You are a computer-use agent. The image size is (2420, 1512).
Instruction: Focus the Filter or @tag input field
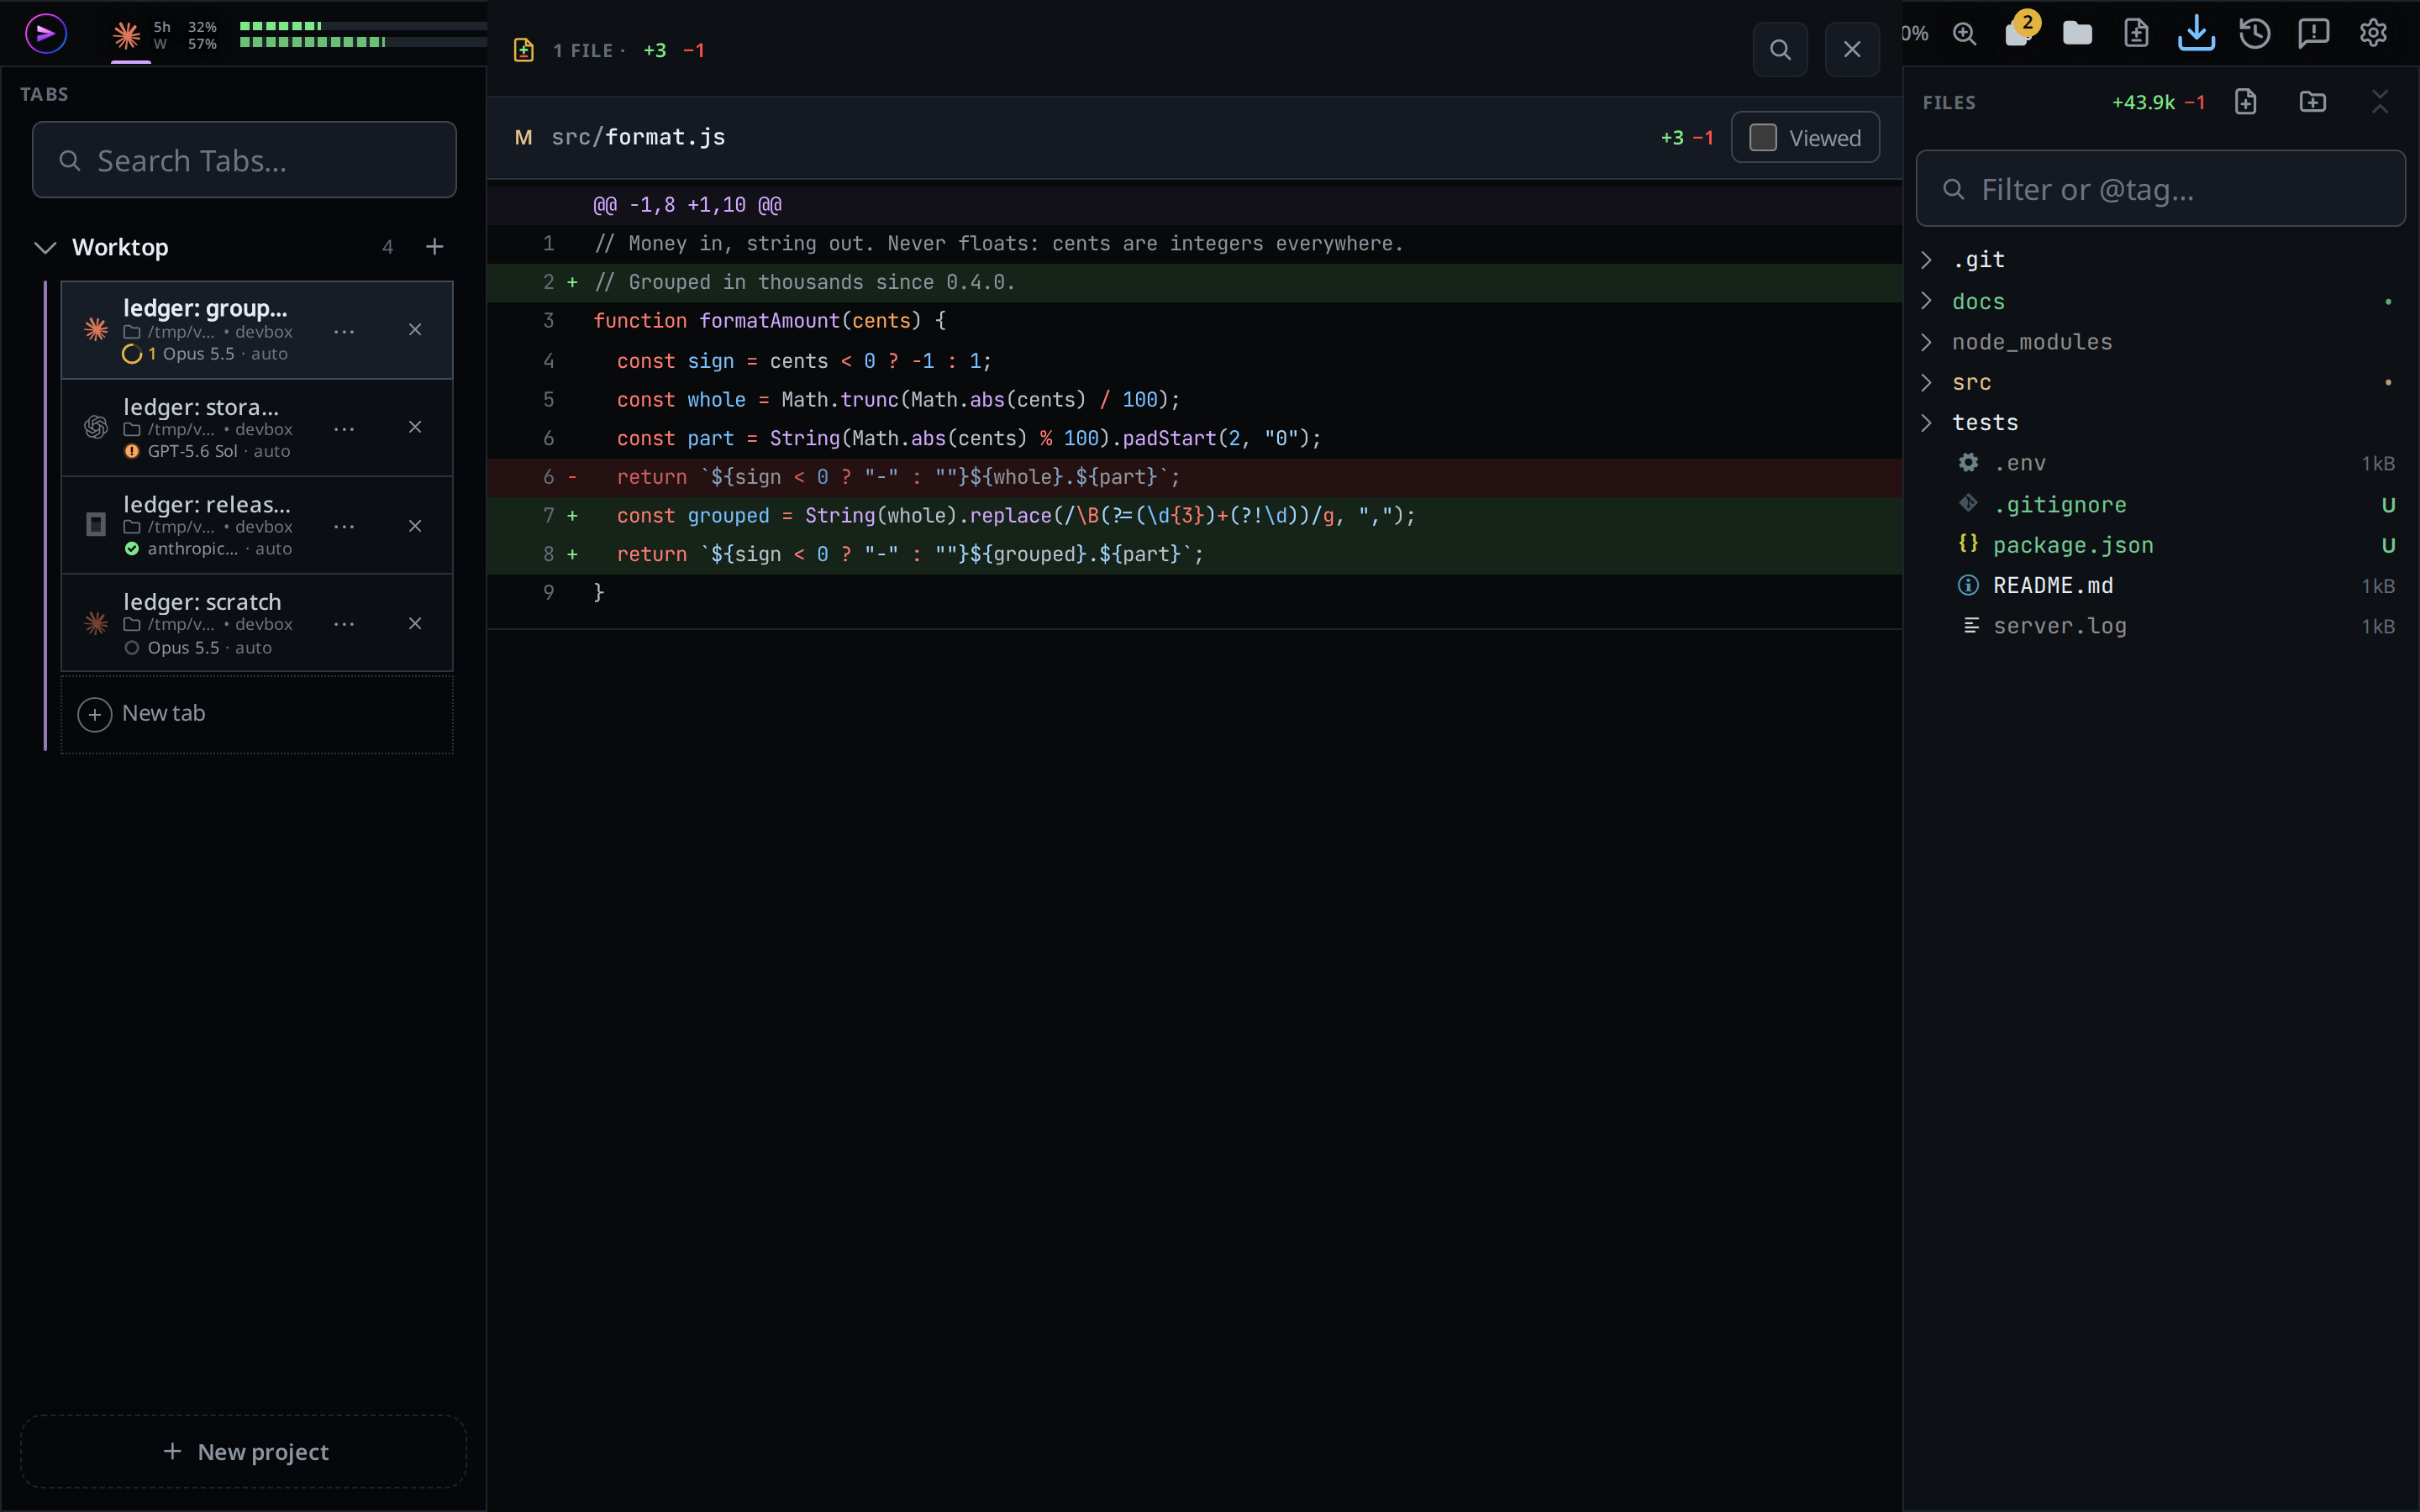click(x=2160, y=189)
